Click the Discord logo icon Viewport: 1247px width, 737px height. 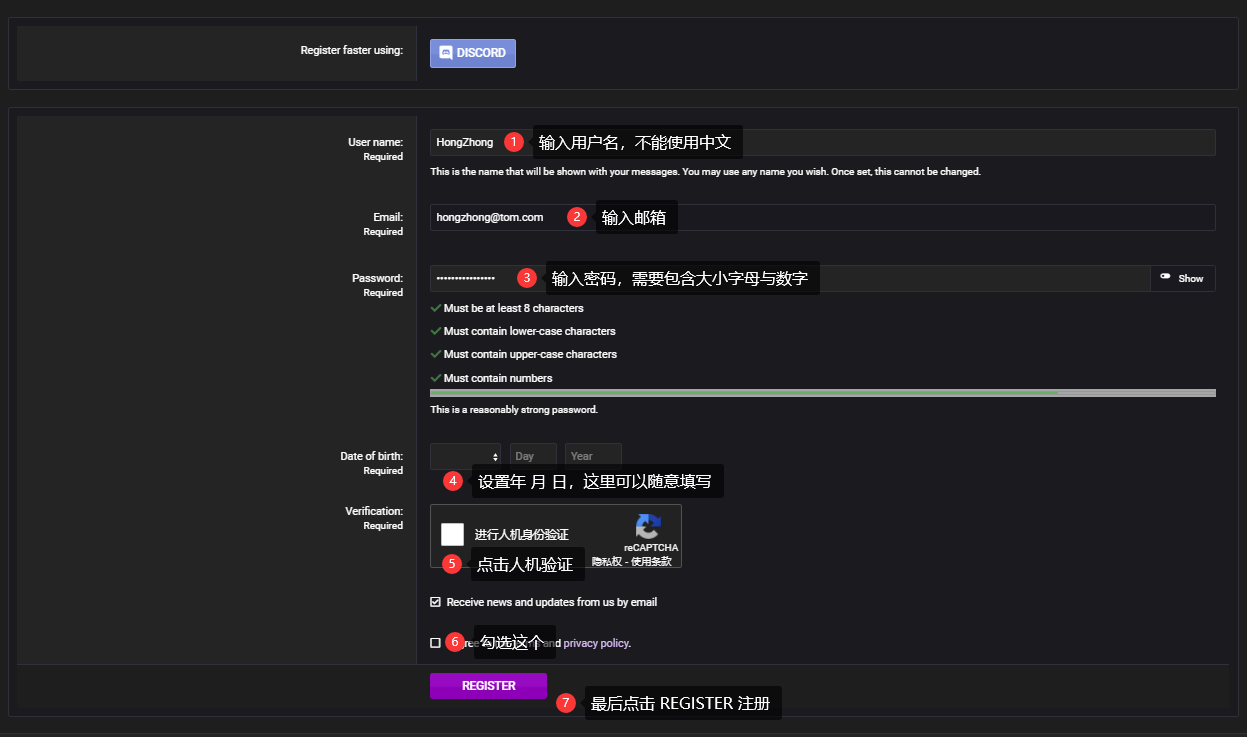446,53
